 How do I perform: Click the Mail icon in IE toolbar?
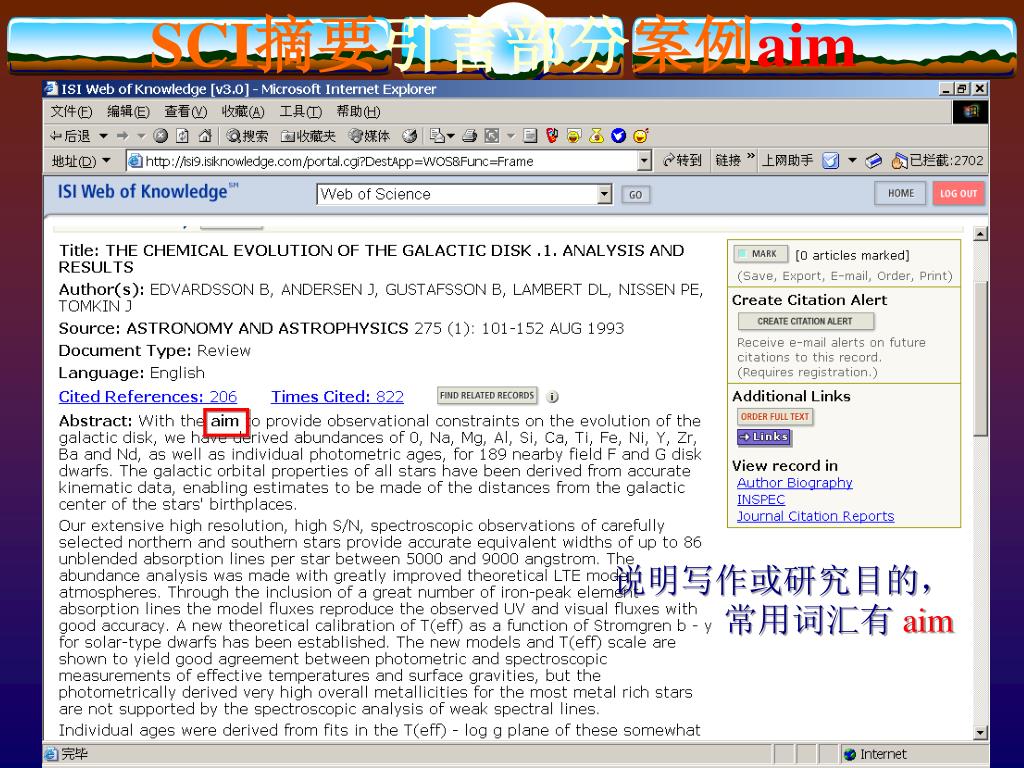tap(438, 136)
